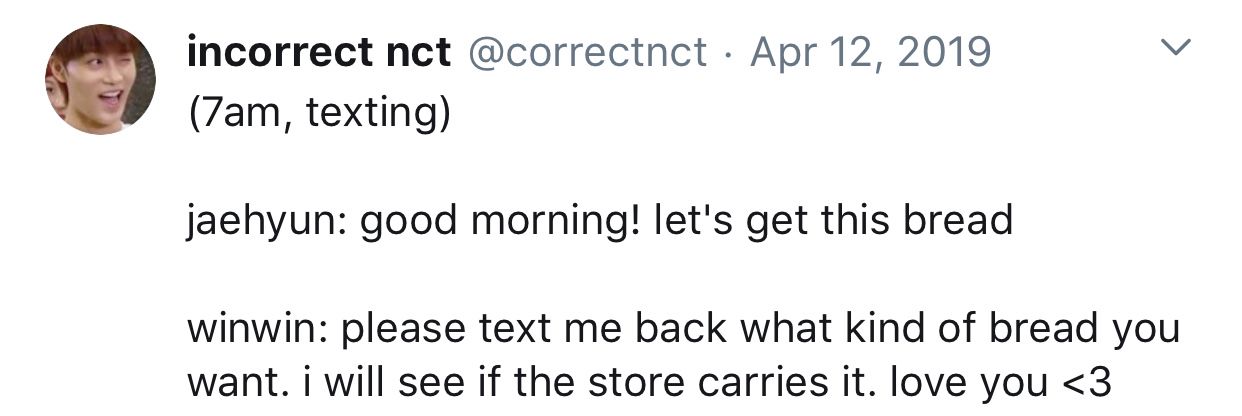The image size is (1242, 416).
Task: Open the incorrect nct profile avatar
Action: [100, 79]
